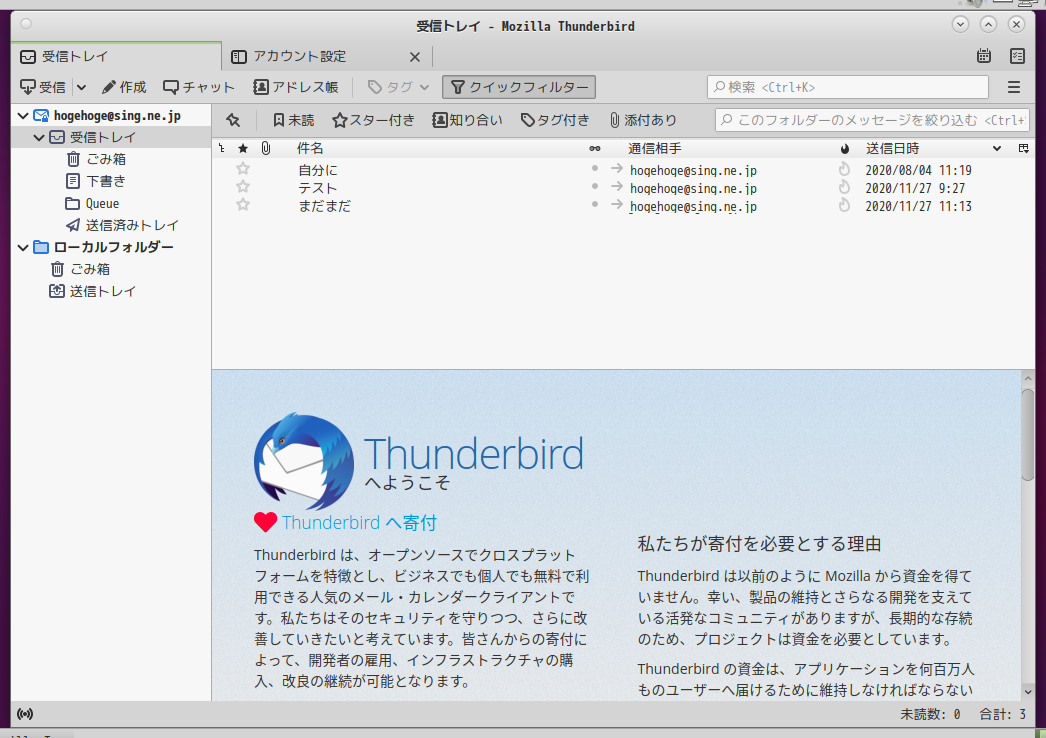Toggle read status dot of まだまだ message
The width and height of the screenshot is (1046, 738).
point(594,205)
